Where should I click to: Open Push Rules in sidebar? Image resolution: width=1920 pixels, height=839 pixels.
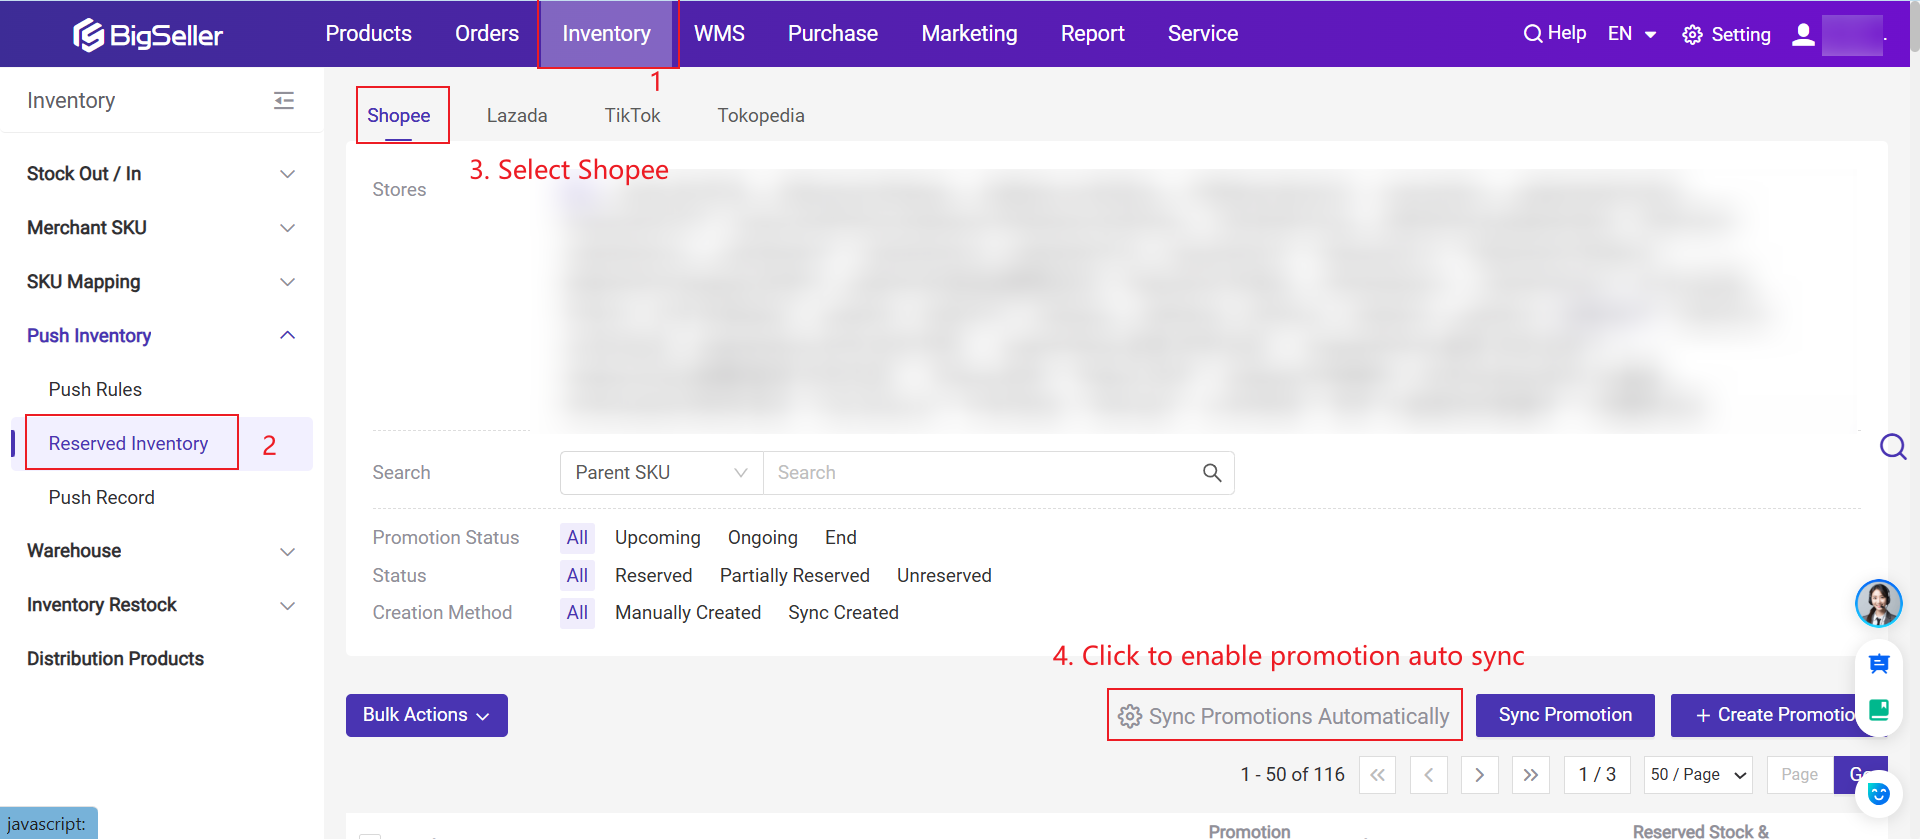point(95,390)
